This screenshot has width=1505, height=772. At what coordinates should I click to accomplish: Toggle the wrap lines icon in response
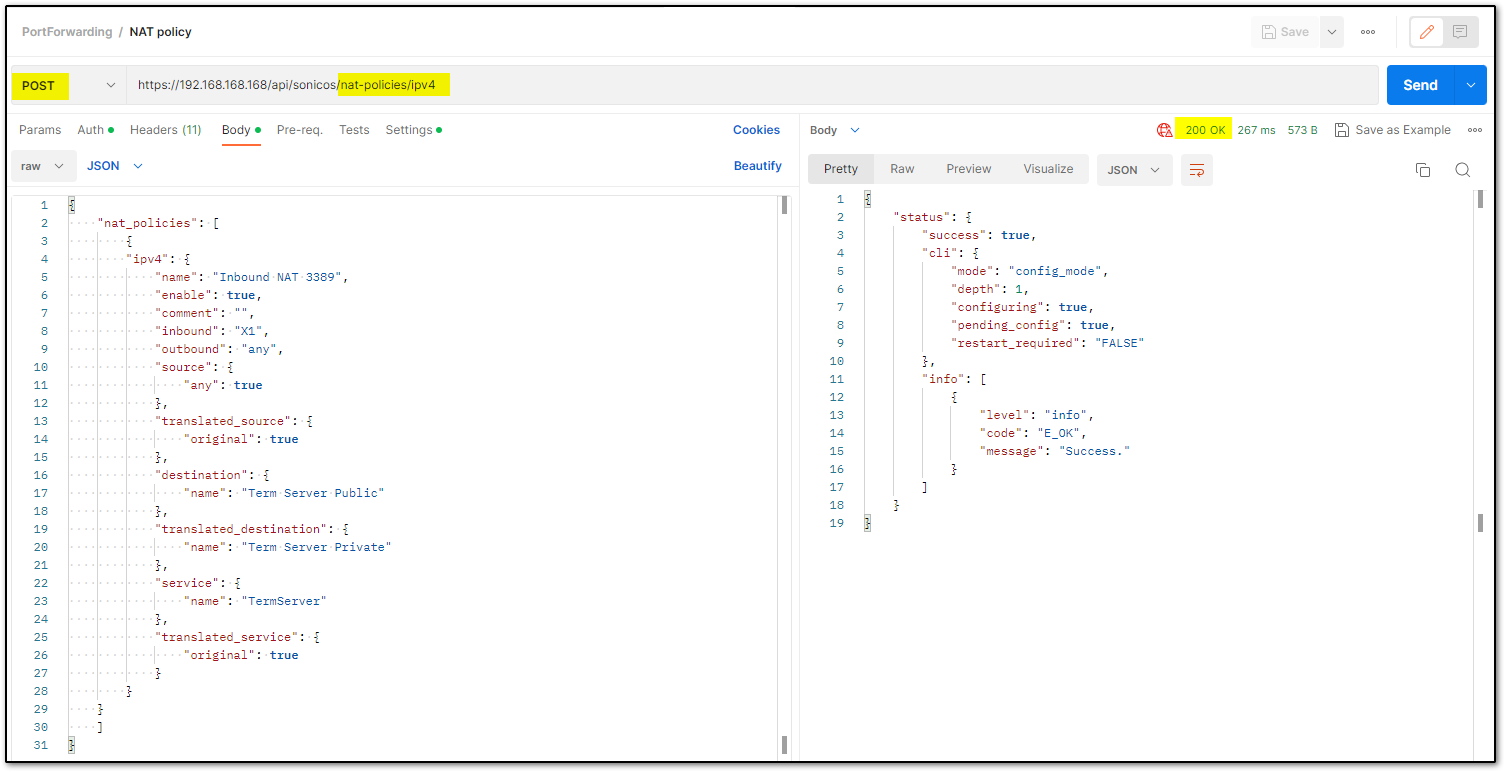pyautogui.click(x=1196, y=170)
